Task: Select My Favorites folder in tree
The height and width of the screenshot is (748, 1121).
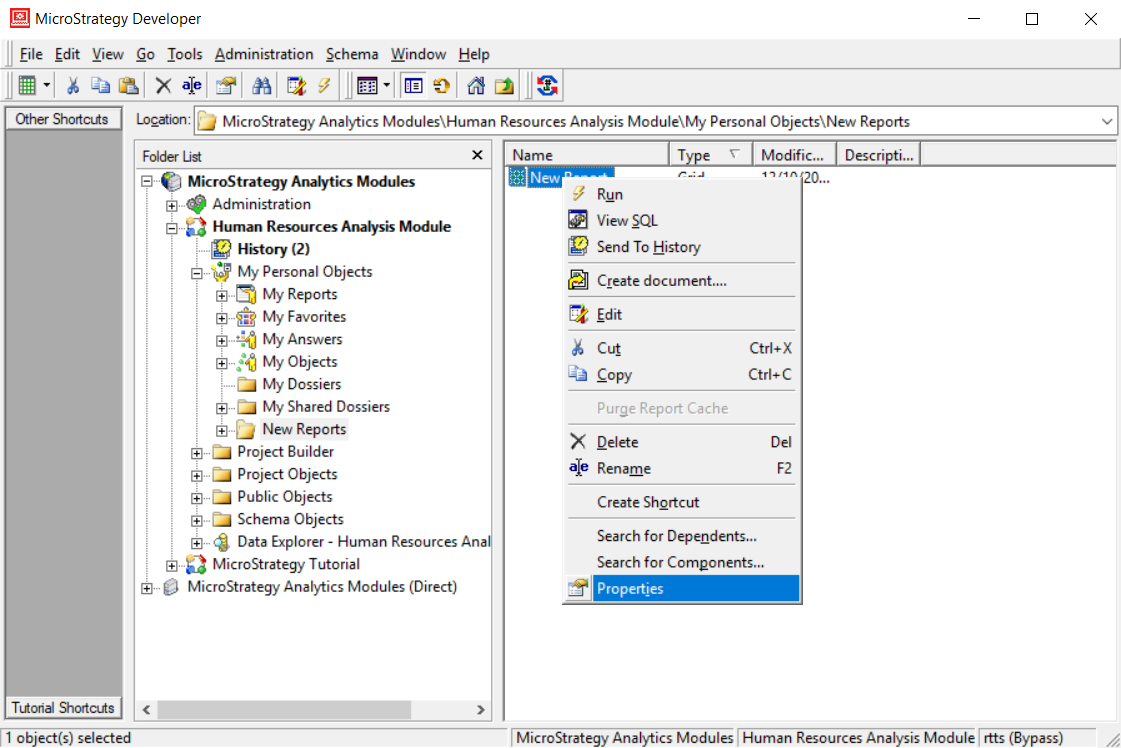Action: [x=304, y=316]
